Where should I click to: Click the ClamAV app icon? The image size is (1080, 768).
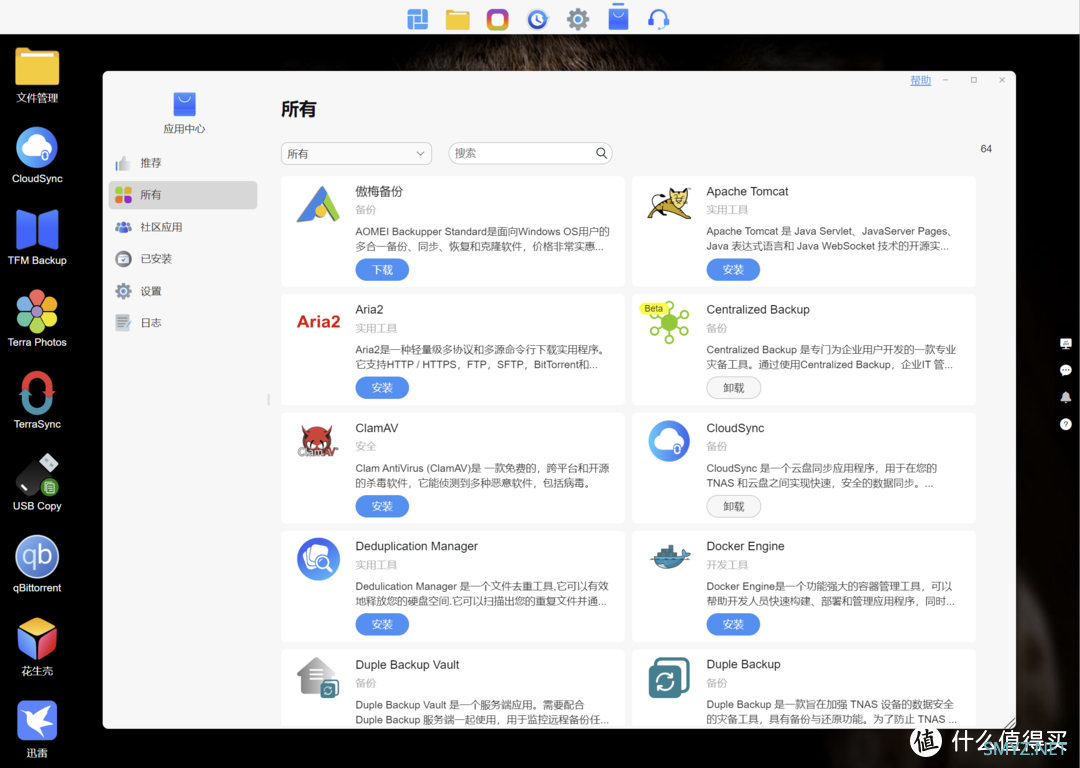(318, 442)
